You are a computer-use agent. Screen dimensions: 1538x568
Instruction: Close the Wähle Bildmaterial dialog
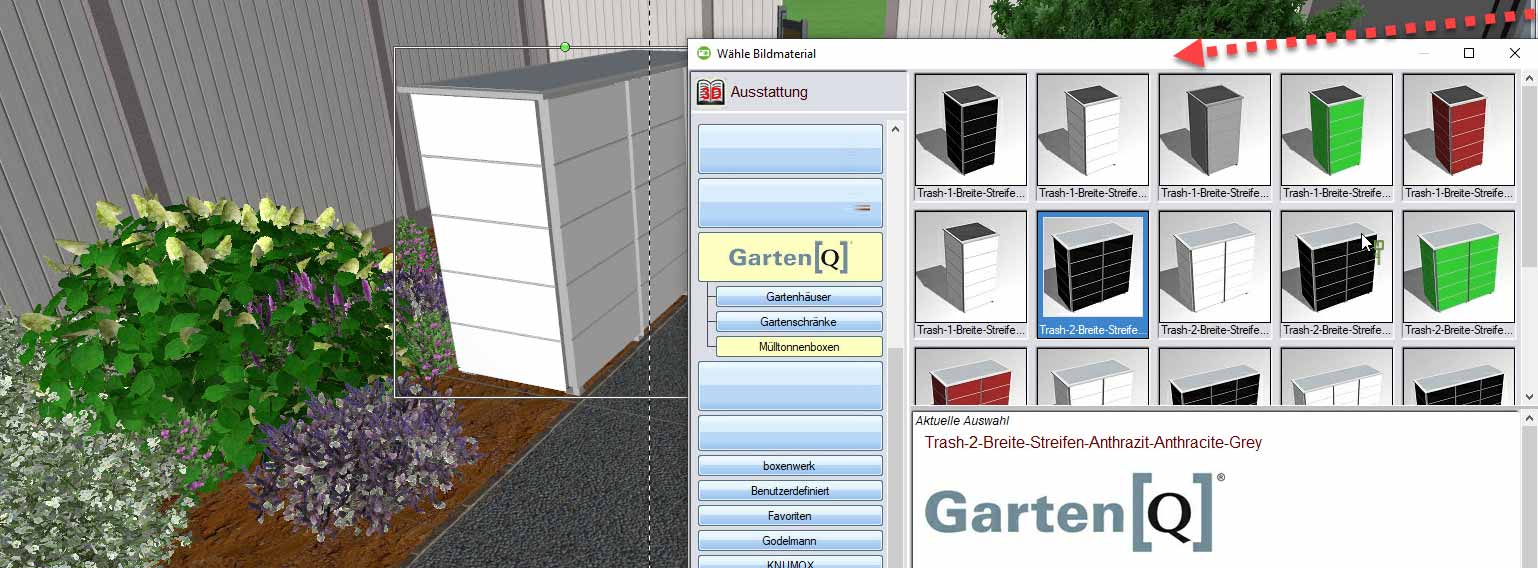(1514, 54)
